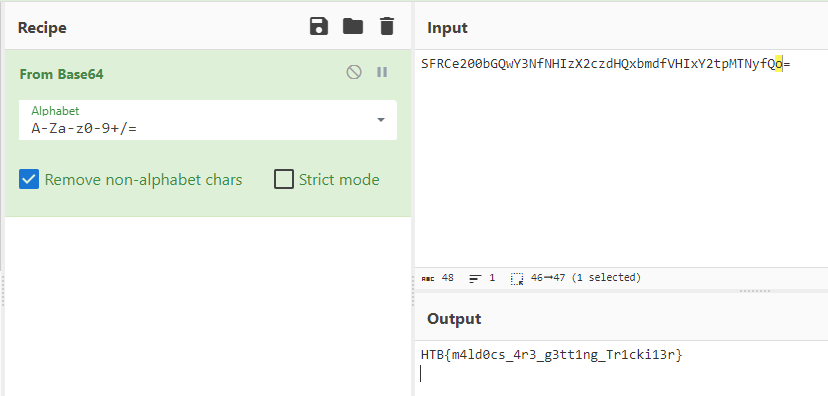828x396 pixels.
Task: Enable Strict mode checkbox
Action: click(284, 180)
